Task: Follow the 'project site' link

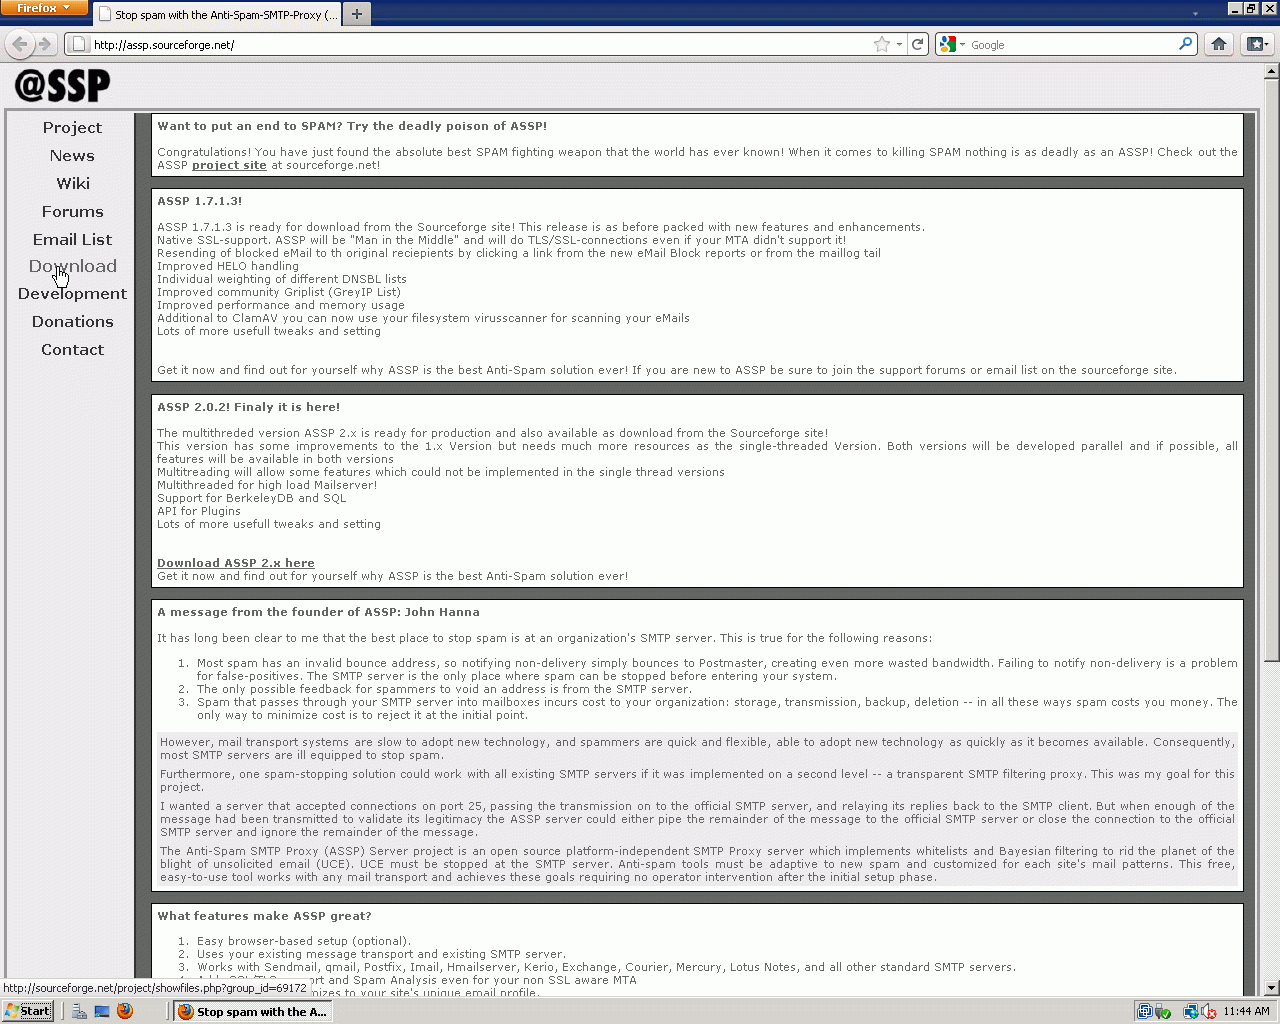Action: click(229, 165)
